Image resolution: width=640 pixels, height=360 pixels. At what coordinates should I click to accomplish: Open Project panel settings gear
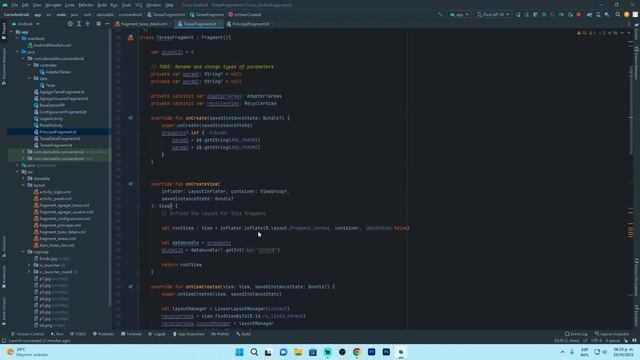tap(98, 24)
